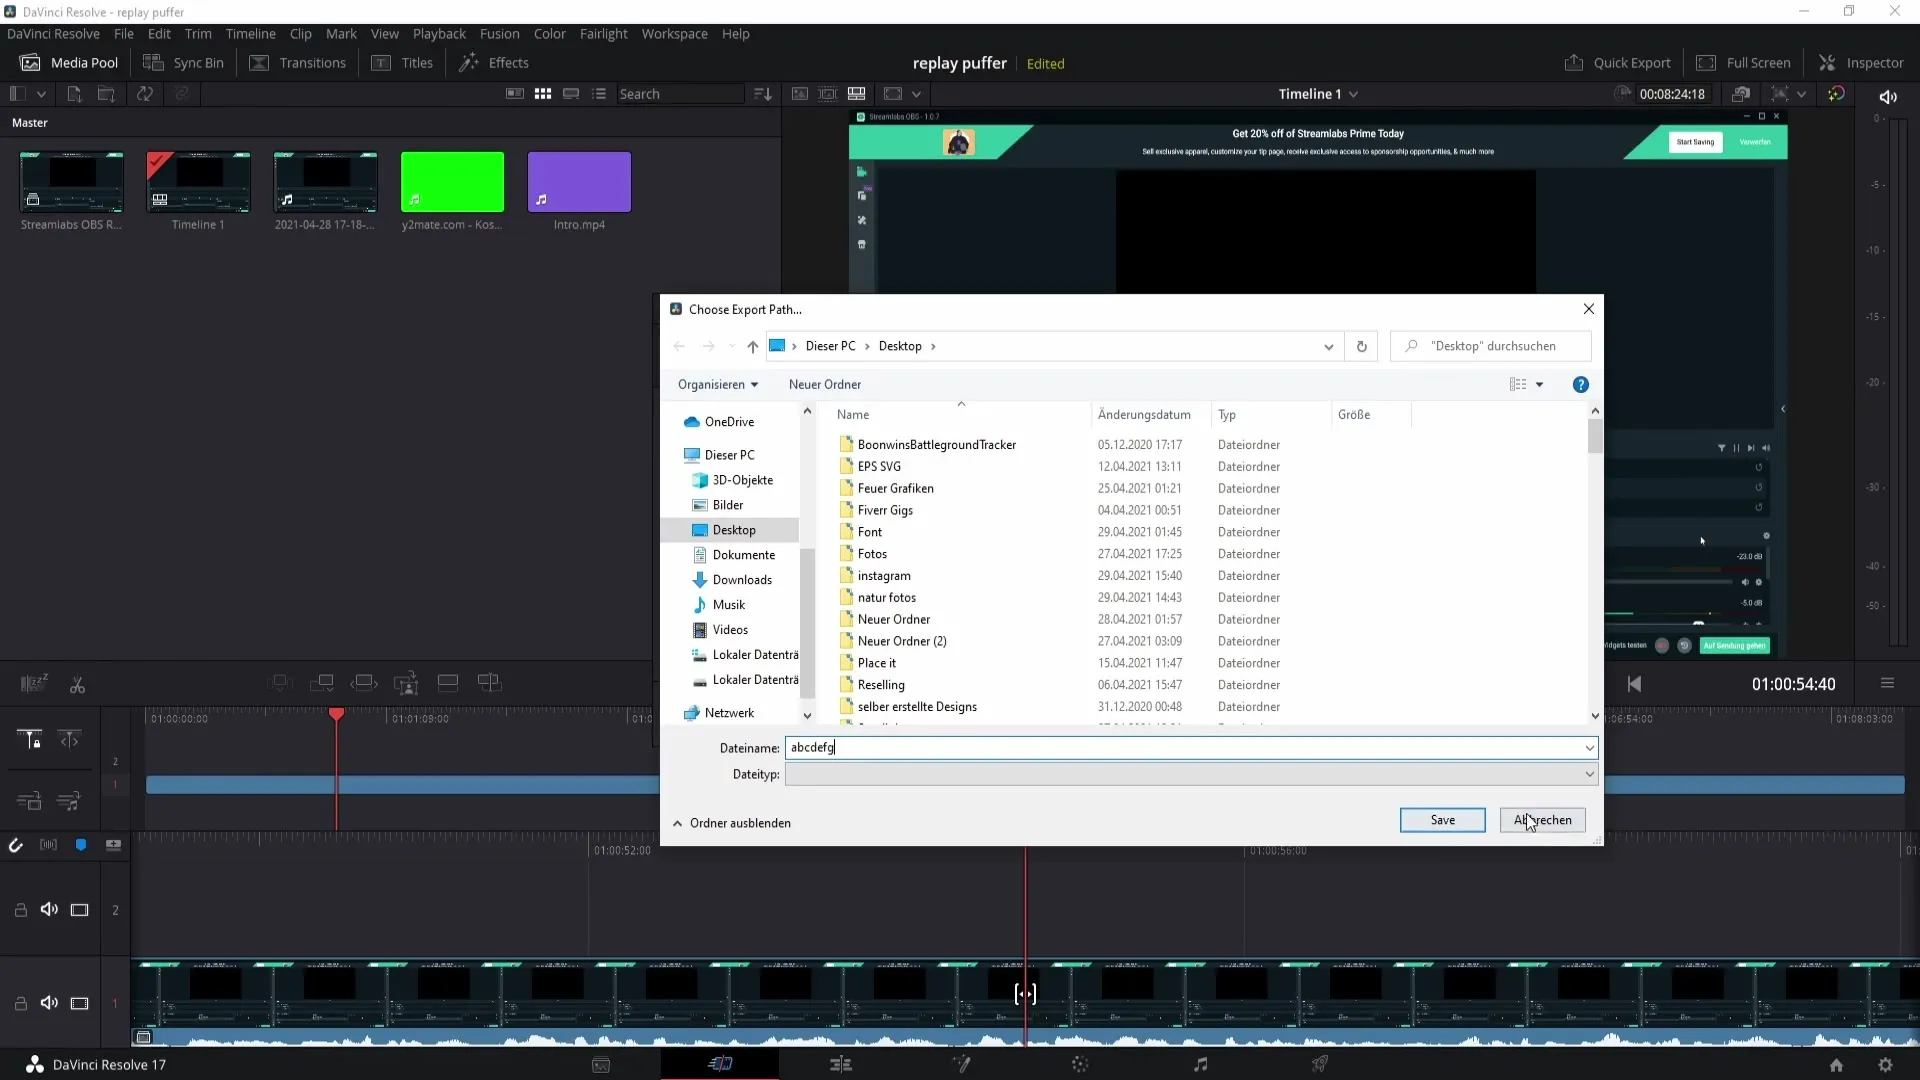The width and height of the screenshot is (1920, 1080).
Task: Select the Fusion tab in menu bar
Action: point(498,33)
